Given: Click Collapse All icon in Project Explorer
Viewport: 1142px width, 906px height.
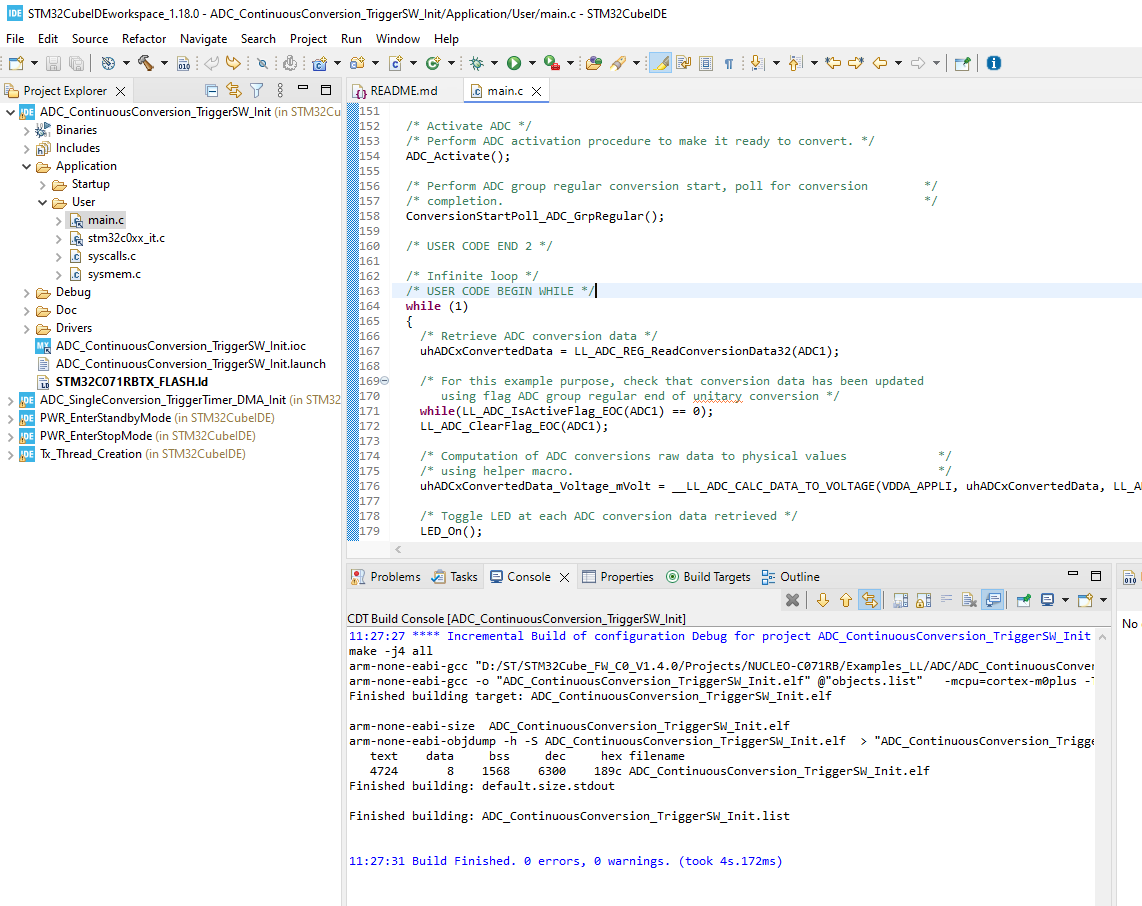Looking at the screenshot, I should click(211, 90).
